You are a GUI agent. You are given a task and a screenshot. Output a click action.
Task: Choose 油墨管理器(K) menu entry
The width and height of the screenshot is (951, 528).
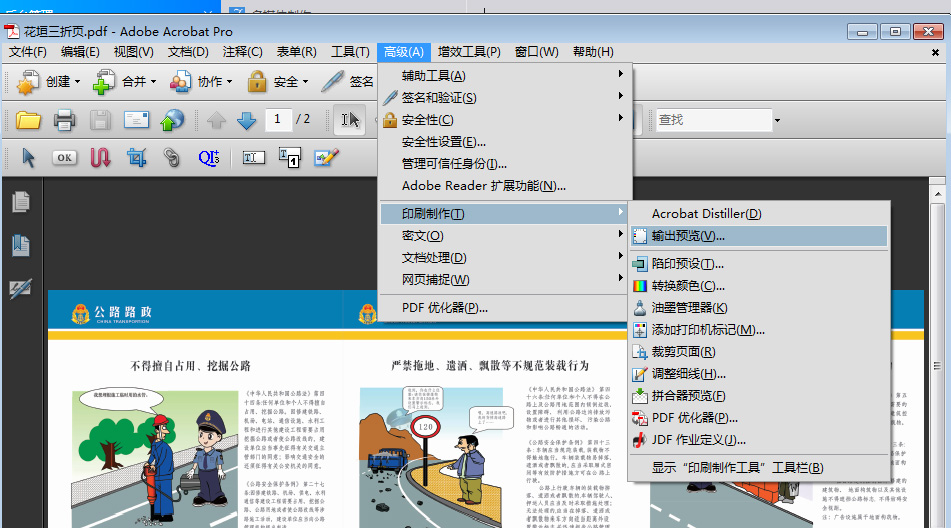[759, 308]
